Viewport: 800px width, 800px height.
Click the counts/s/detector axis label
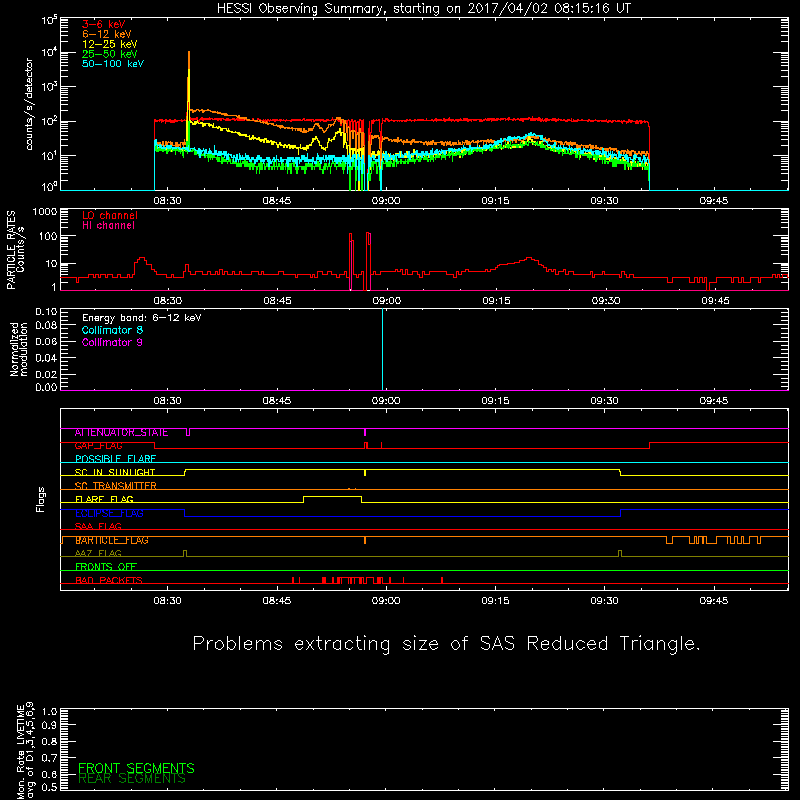click(x=29, y=104)
